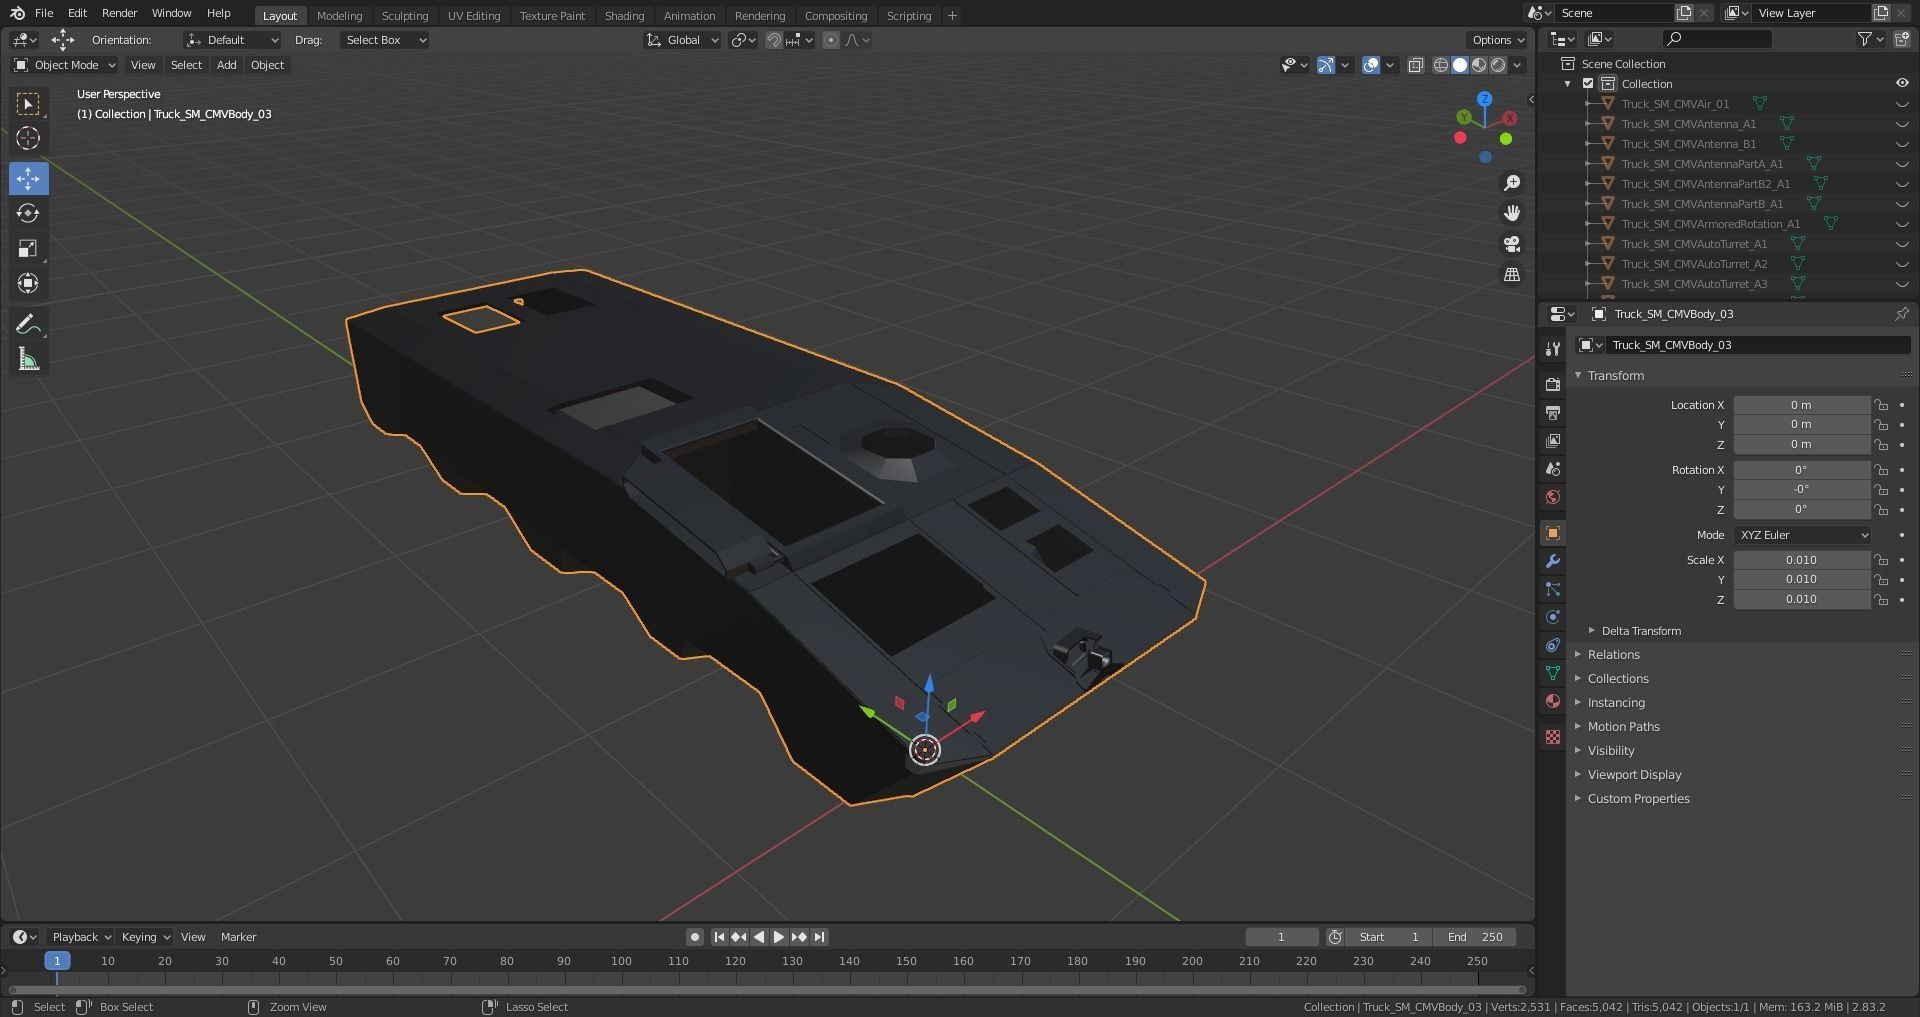Jump to the animation end frame
1920x1017 pixels.
(820, 937)
